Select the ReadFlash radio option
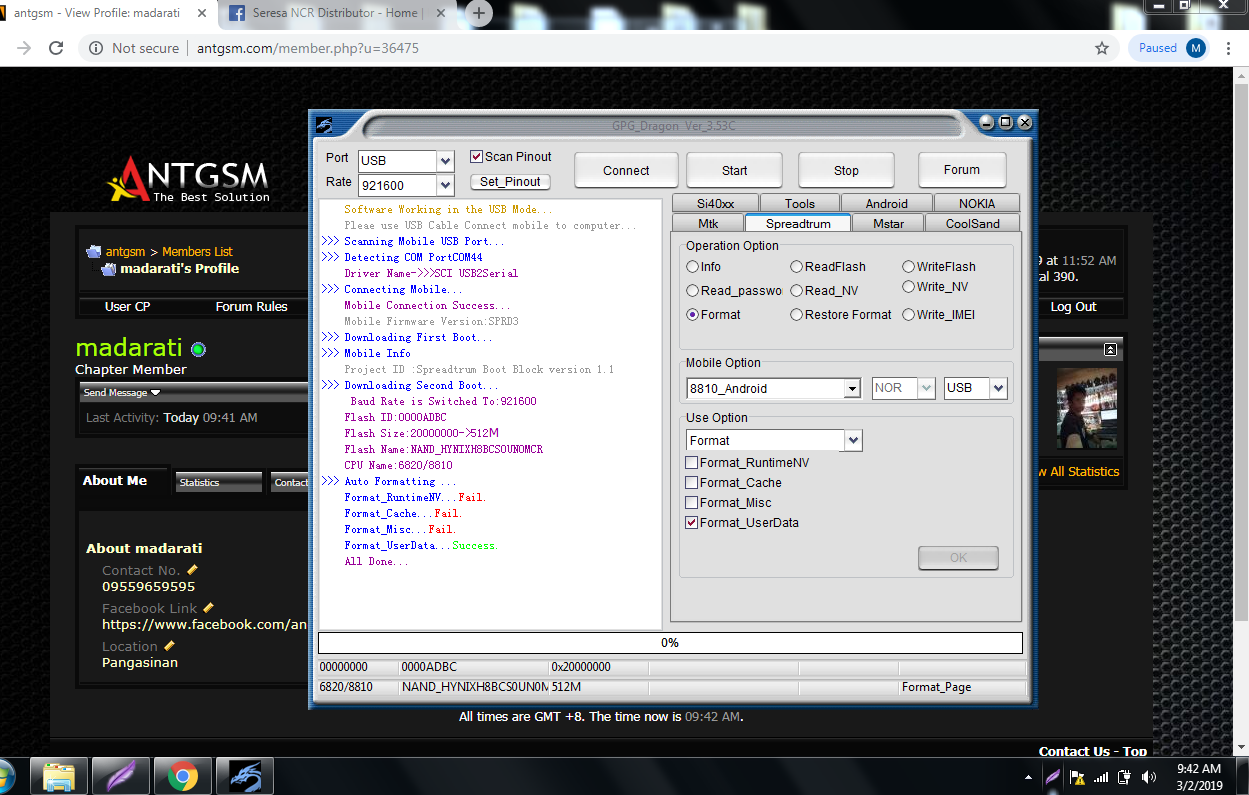1249x795 pixels. pyautogui.click(x=796, y=267)
